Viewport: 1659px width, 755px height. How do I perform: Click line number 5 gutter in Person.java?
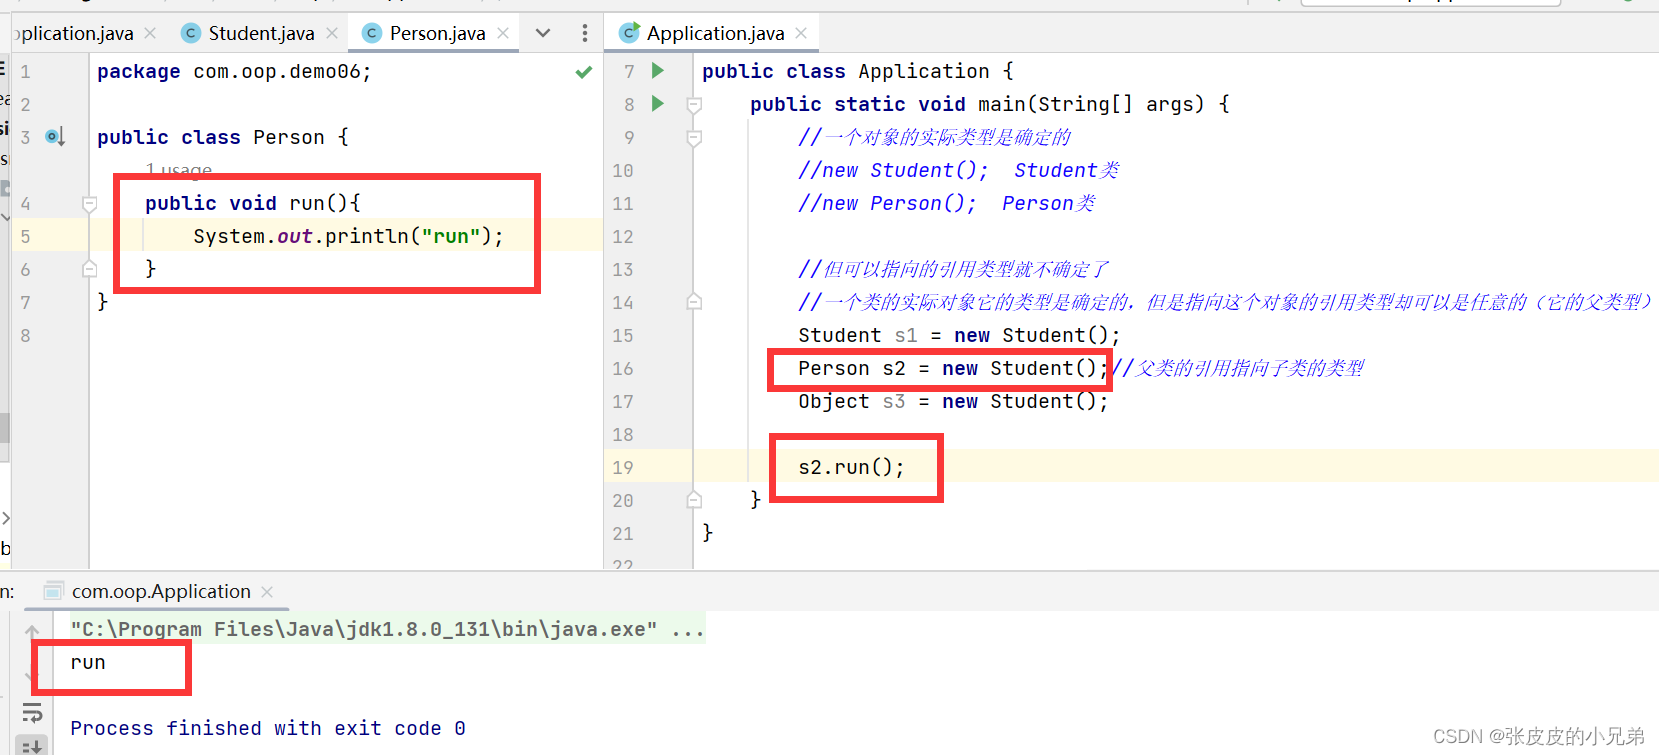[25, 236]
